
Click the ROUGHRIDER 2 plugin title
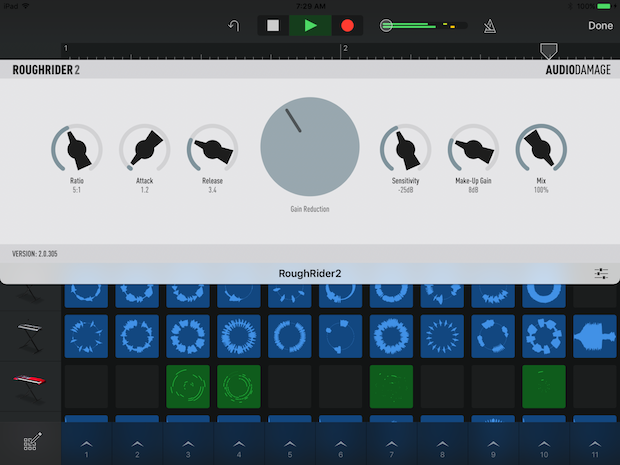(x=46, y=70)
